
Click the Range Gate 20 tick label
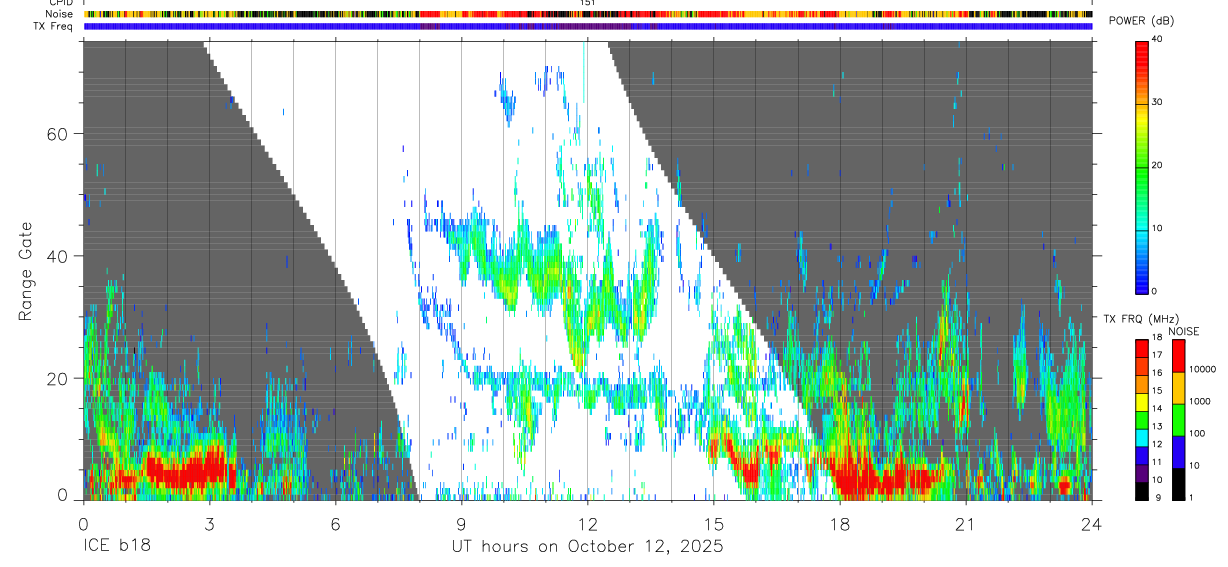tap(56, 378)
